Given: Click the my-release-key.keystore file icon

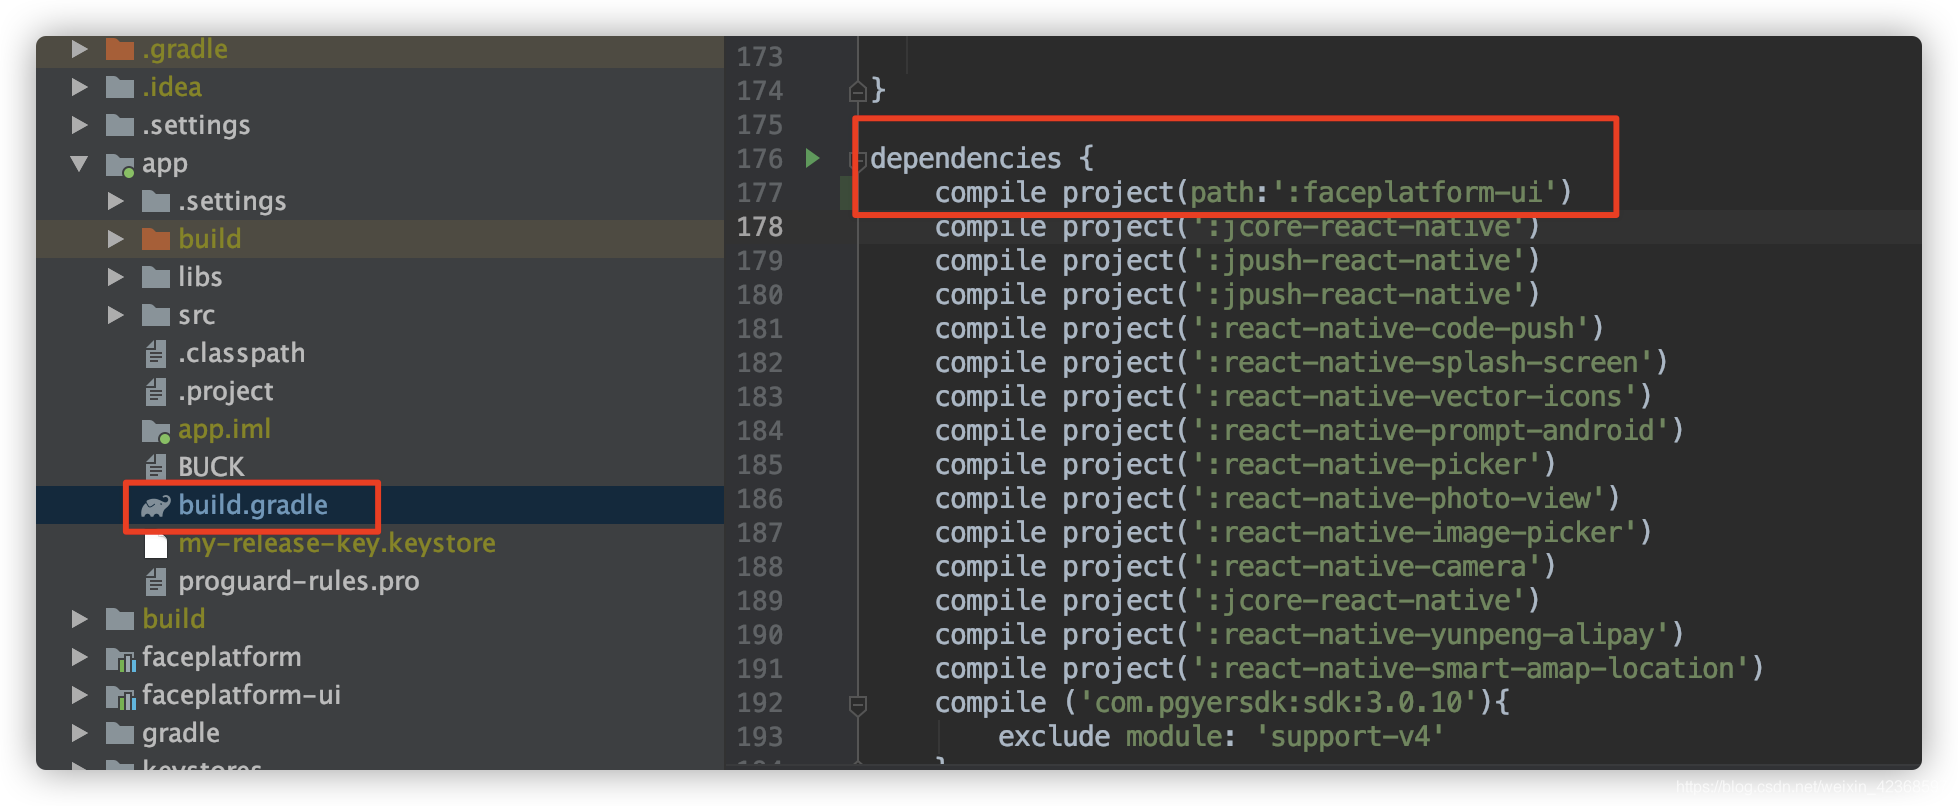Looking at the screenshot, I should pyautogui.click(x=156, y=545).
